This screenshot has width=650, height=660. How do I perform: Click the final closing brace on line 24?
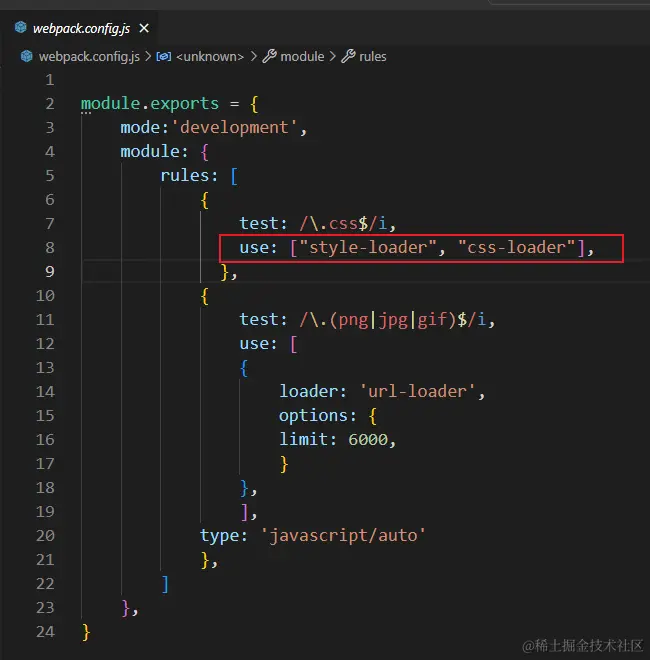(x=86, y=632)
